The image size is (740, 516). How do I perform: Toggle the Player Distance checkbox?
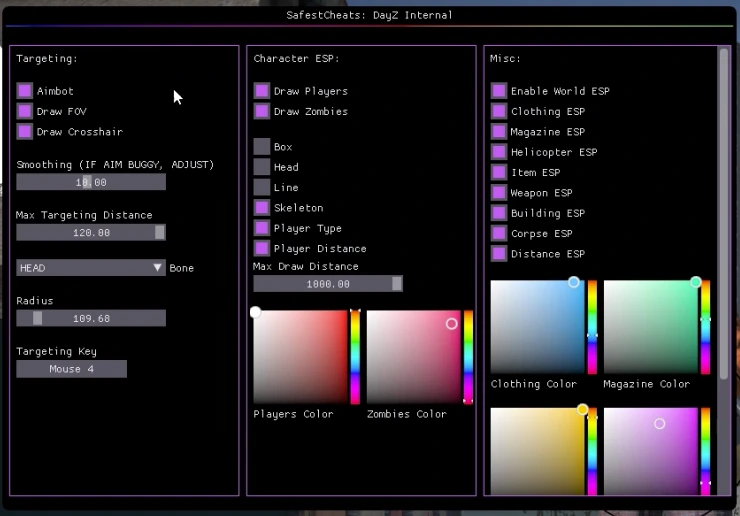click(x=262, y=248)
